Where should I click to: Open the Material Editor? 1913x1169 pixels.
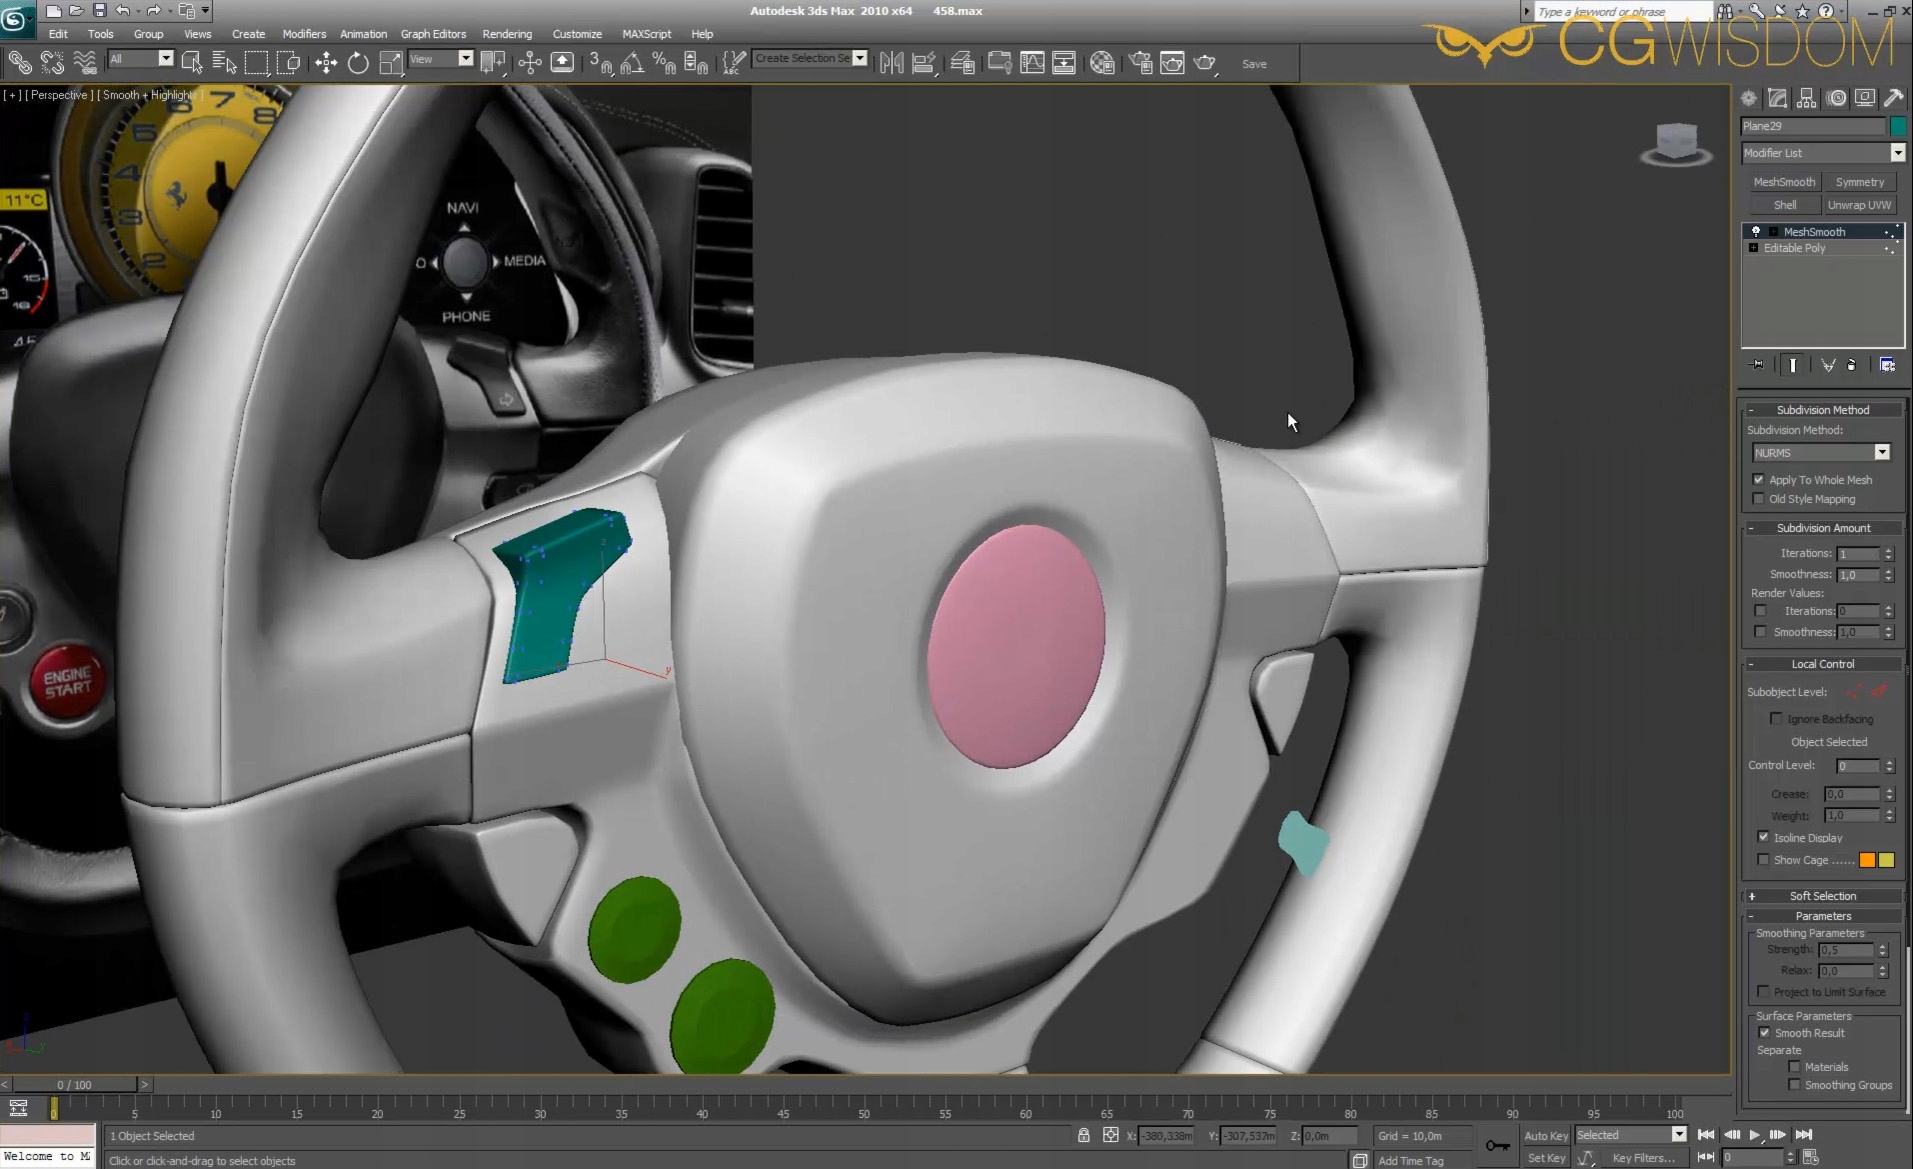pyautogui.click(x=1102, y=63)
